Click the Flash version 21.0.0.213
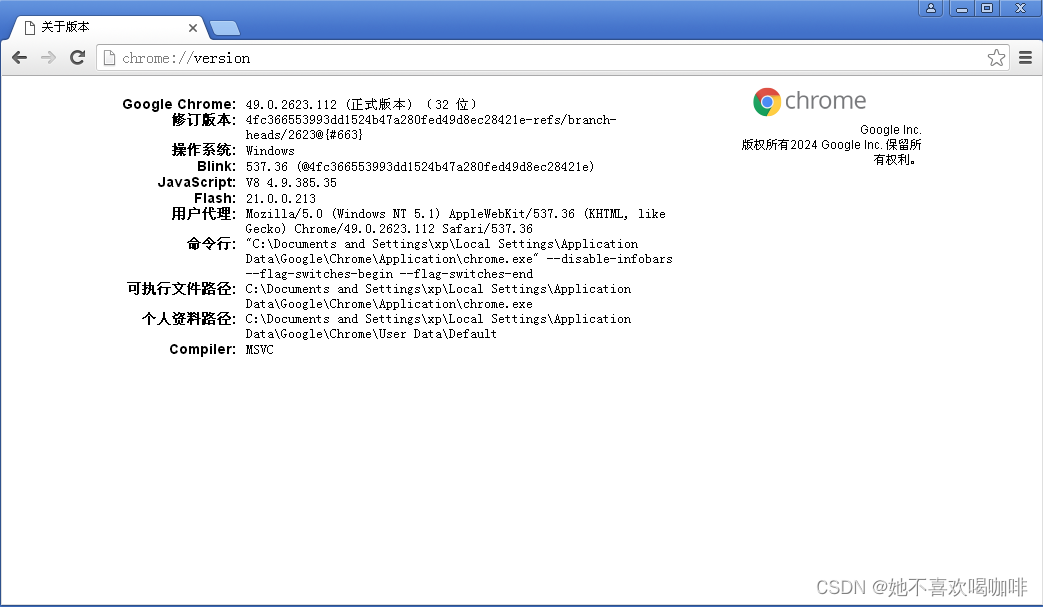1043x607 pixels. (x=281, y=199)
